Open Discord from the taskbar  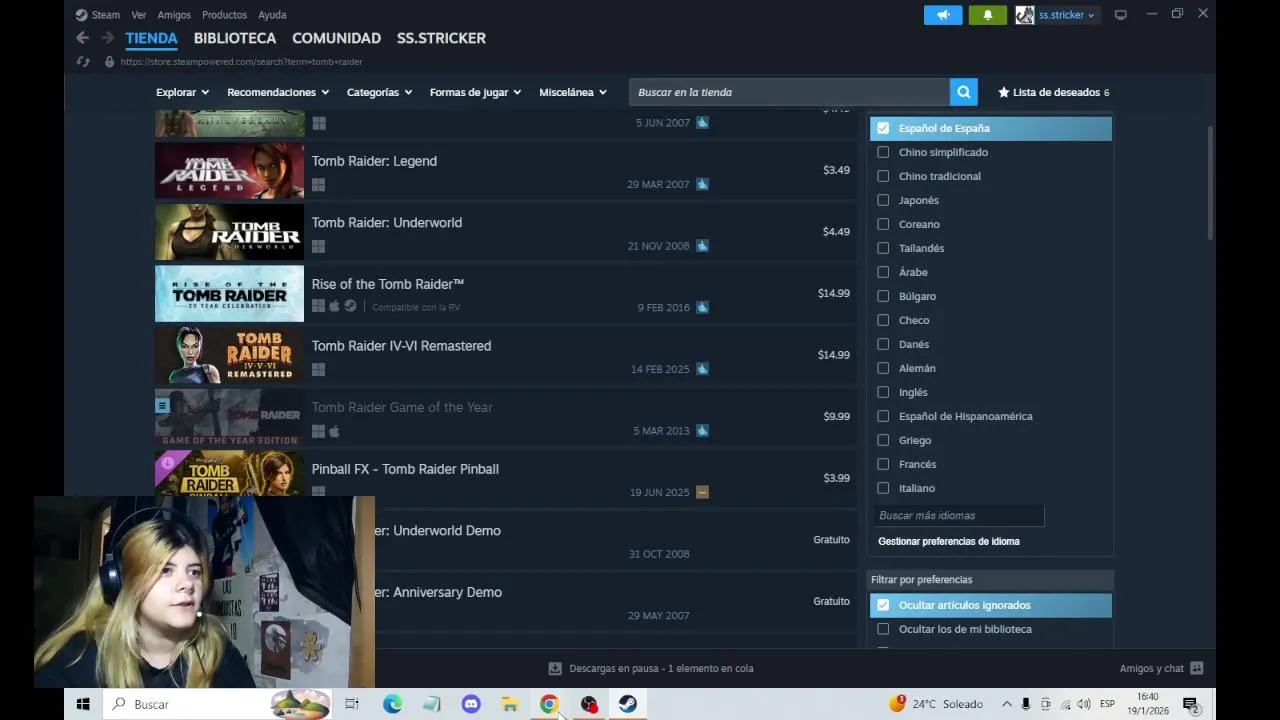point(471,704)
